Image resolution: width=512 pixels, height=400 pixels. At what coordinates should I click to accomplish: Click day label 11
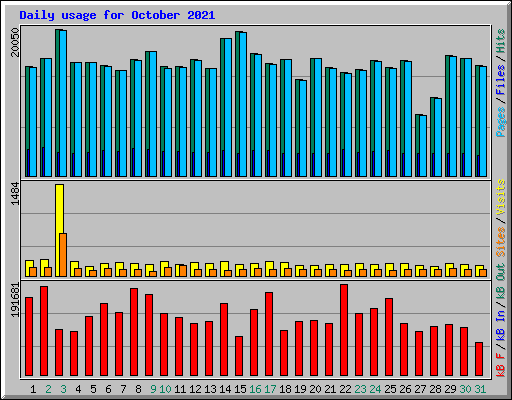(180, 389)
